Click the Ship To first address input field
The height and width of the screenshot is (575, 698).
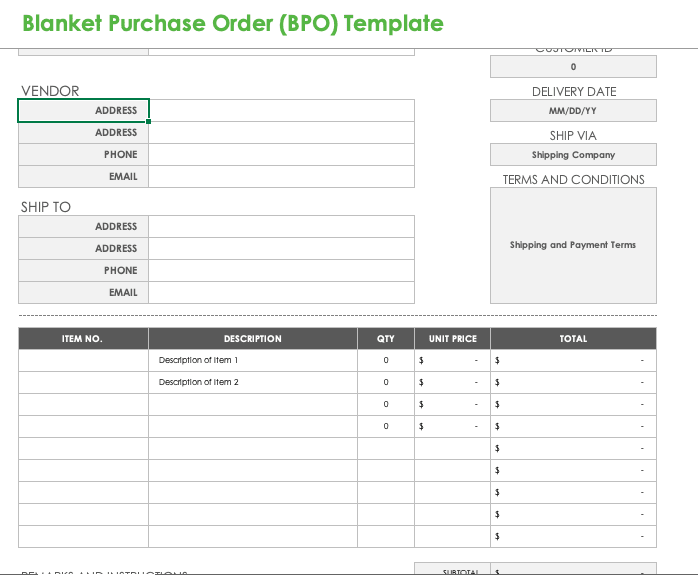pos(281,227)
